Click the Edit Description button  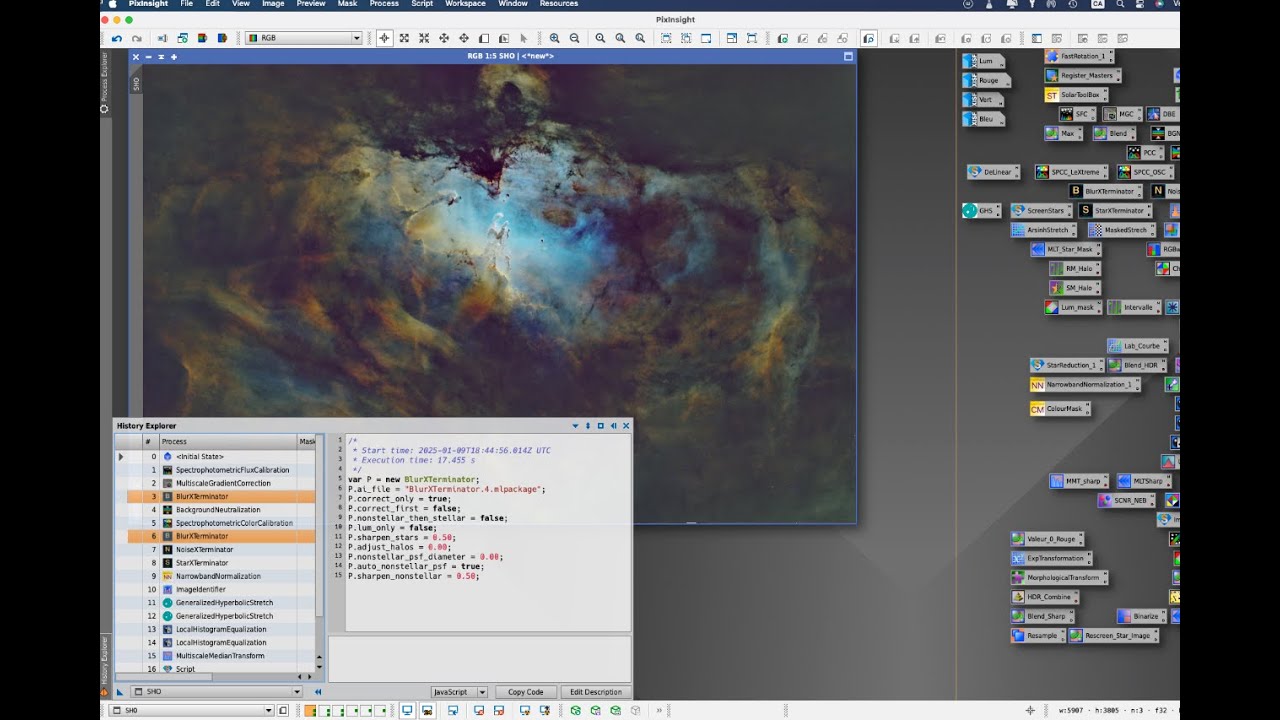[596, 692]
